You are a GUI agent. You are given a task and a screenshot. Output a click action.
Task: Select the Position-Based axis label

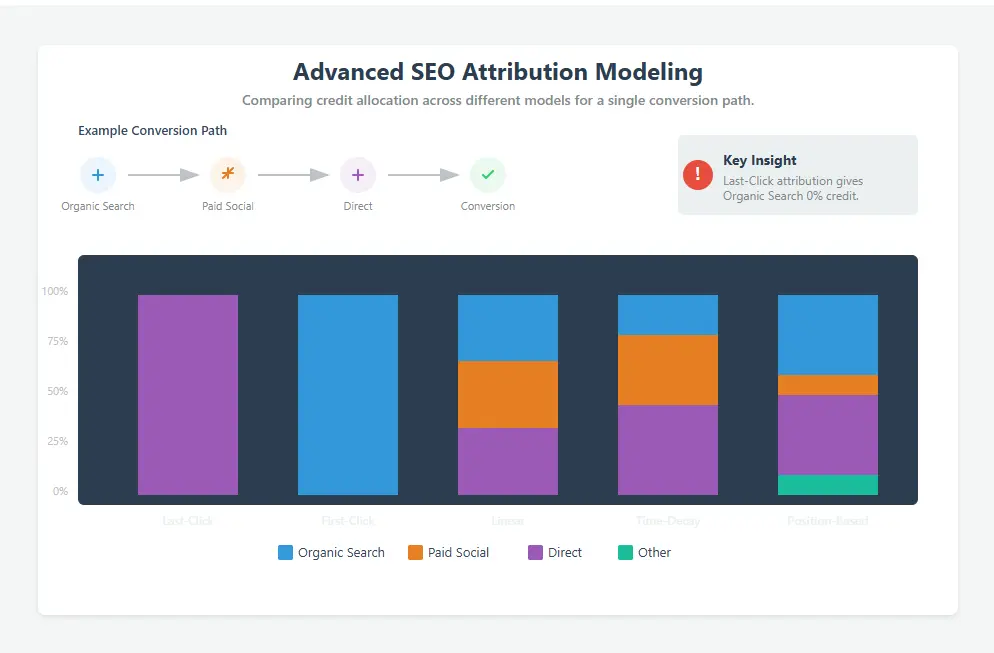click(828, 520)
